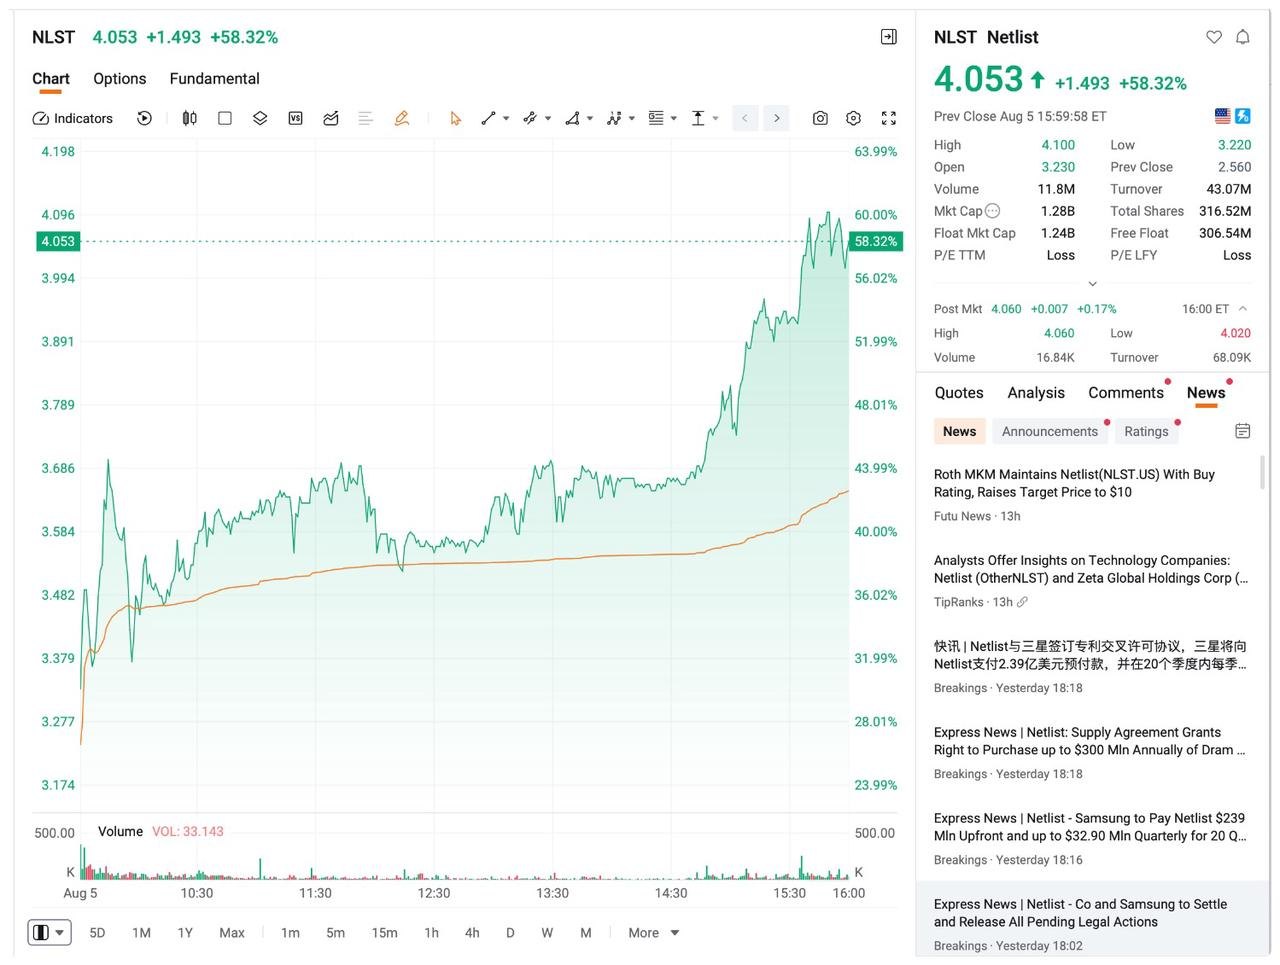Open the chart layout selector dropdown
Viewport: 1280px width, 965px height.
(x=49, y=933)
